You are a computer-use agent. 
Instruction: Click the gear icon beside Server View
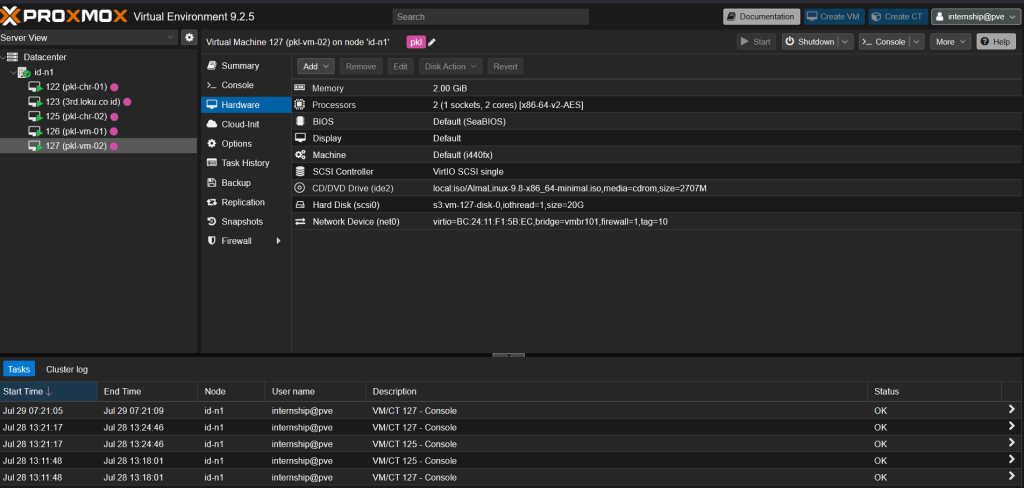tap(189, 38)
